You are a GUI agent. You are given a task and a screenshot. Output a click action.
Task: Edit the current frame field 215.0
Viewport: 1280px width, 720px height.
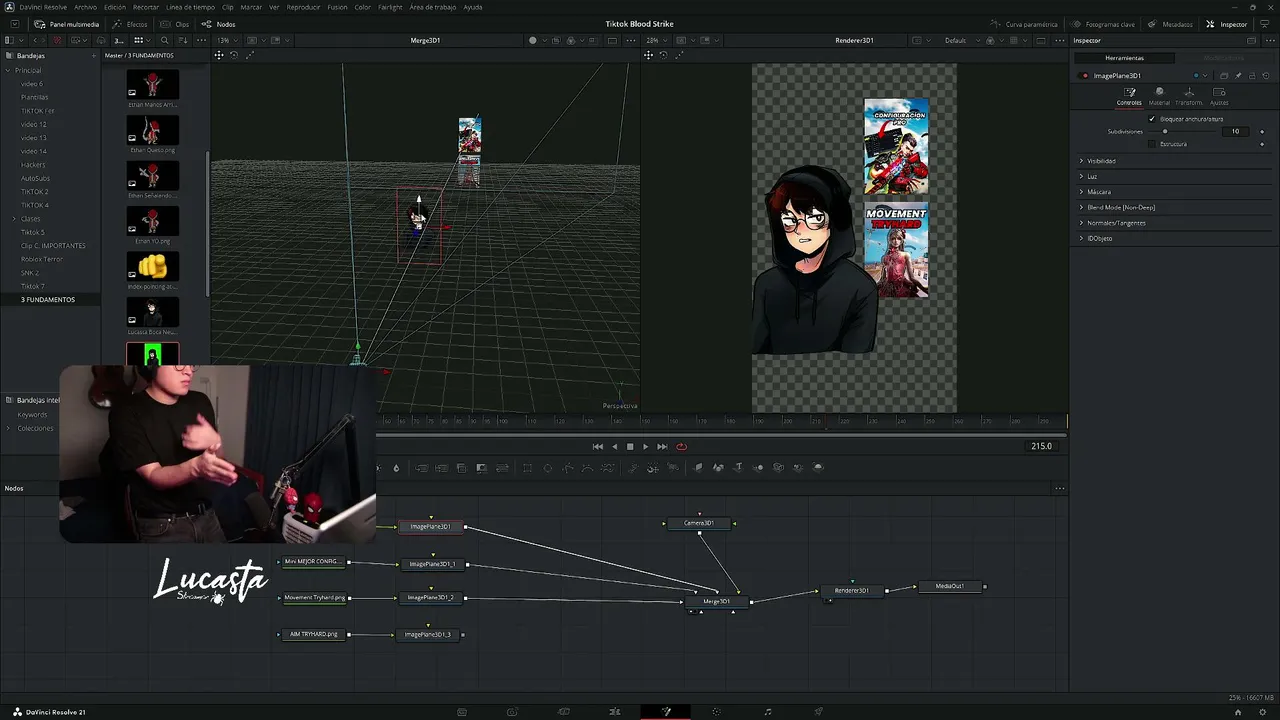pyautogui.click(x=1041, y=446)
